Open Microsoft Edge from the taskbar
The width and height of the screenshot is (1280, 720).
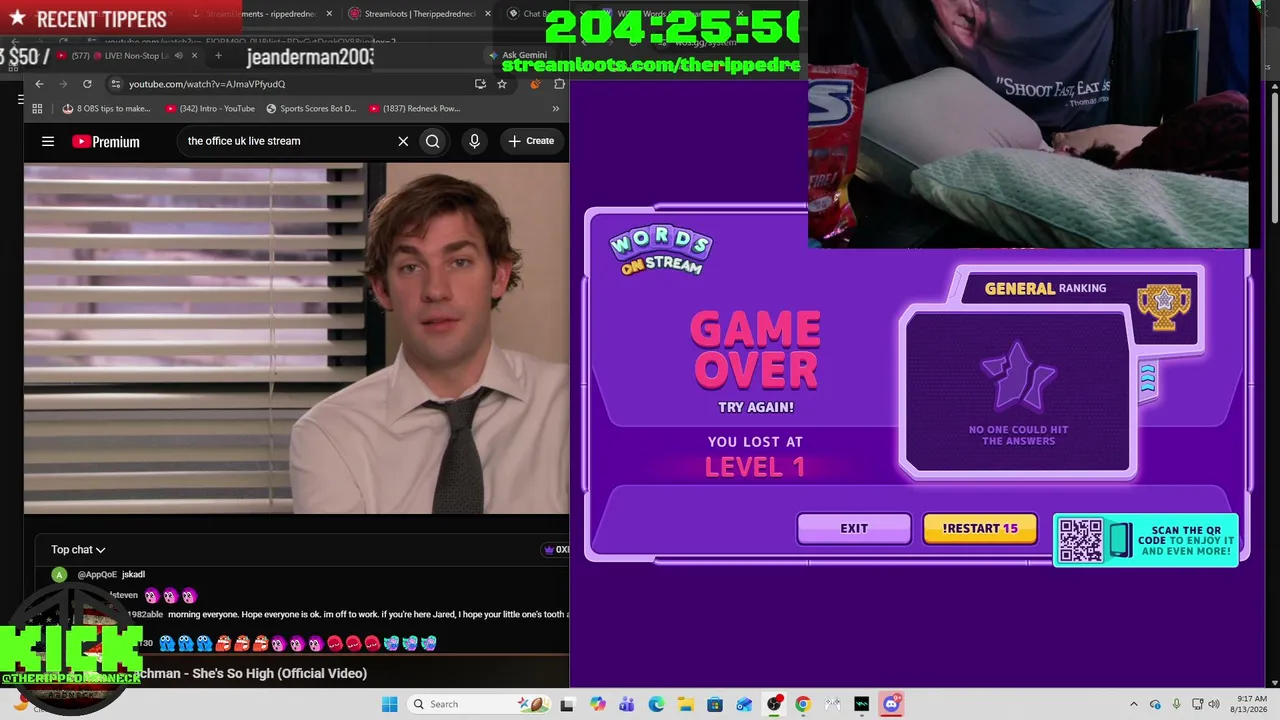[x=656, y=704]
